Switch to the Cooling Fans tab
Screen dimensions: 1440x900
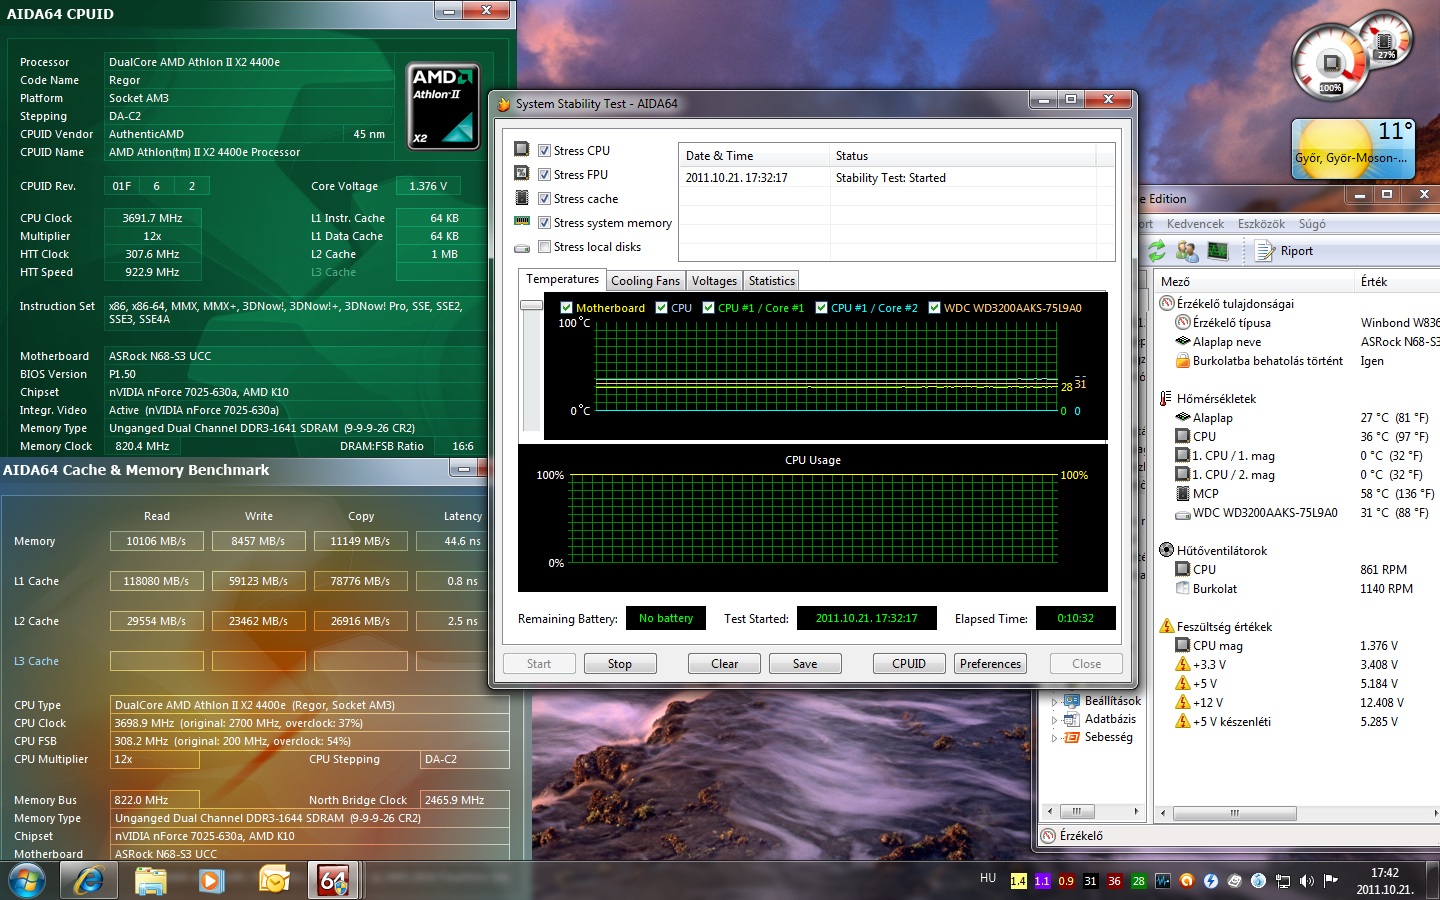coord(645,281)
